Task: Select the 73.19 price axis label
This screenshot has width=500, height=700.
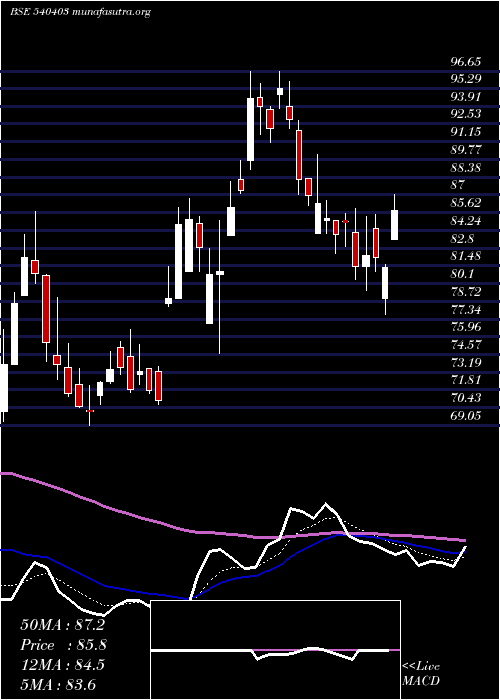Action: [466, 362]
